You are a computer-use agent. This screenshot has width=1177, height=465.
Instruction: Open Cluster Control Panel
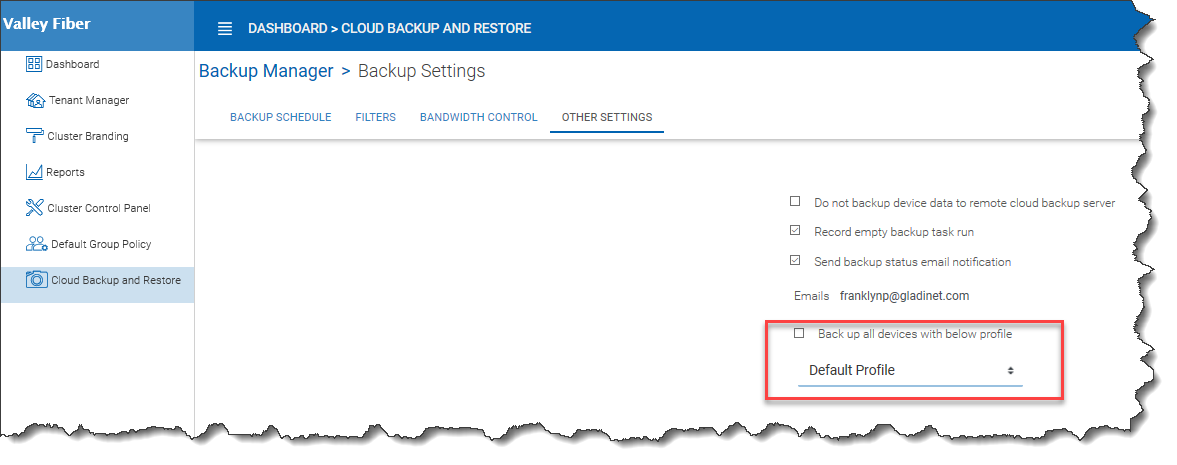click(x=98, y=208)
